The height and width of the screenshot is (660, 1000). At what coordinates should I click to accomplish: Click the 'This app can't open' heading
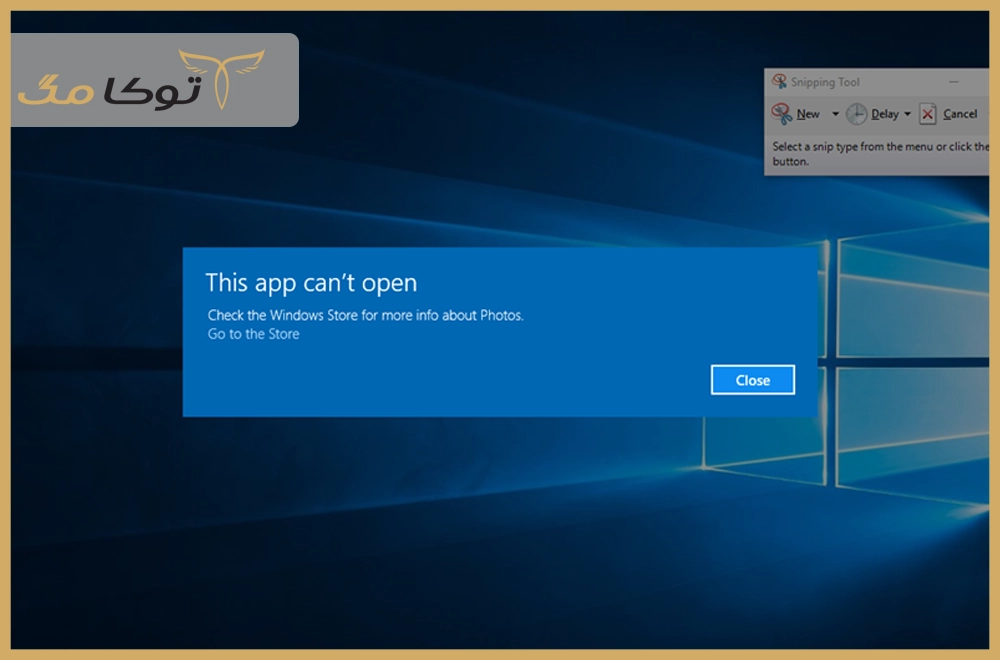click(311, 282)
